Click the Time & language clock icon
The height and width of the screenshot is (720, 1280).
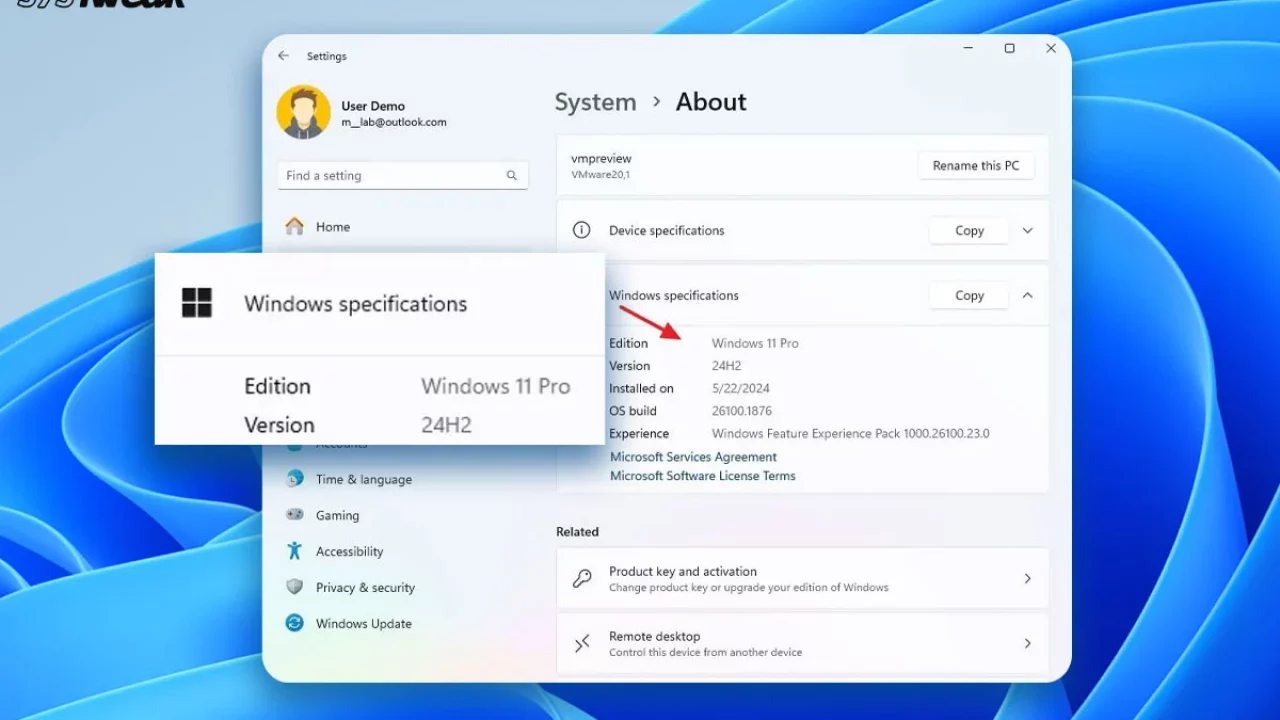294,479
